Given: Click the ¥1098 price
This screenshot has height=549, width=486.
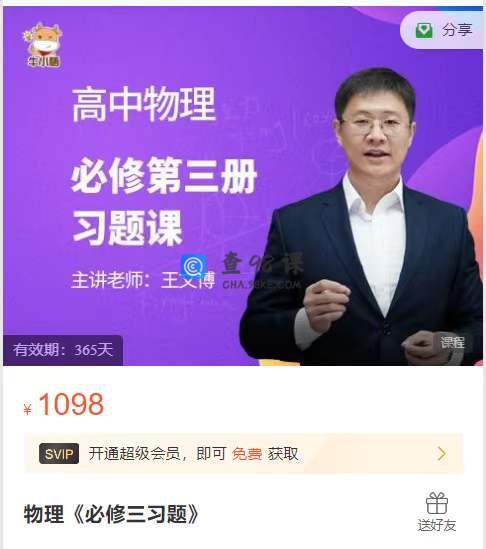Looking at the screenshot, I should pos(64,404).
